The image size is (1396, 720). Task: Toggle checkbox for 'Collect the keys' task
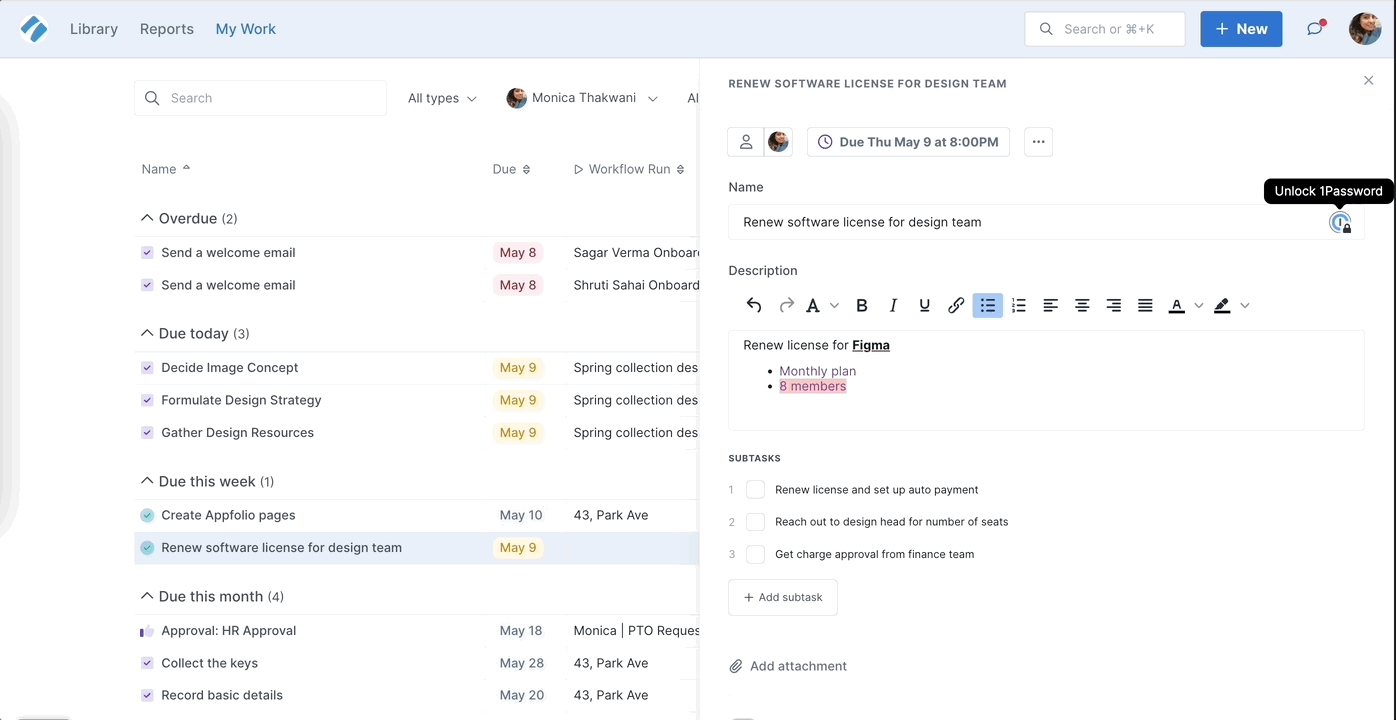[147, 663]
